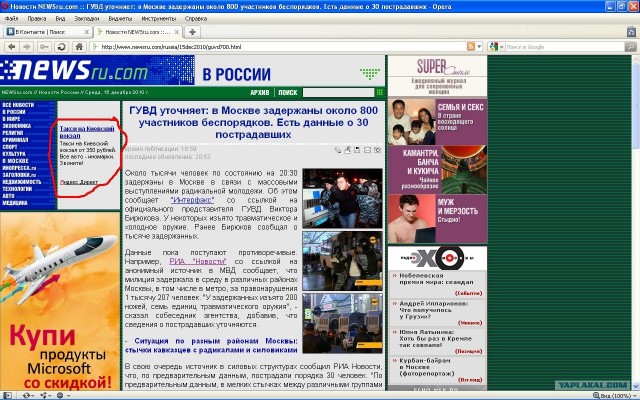Open the second article photo thumbnail

pos(342,261)
